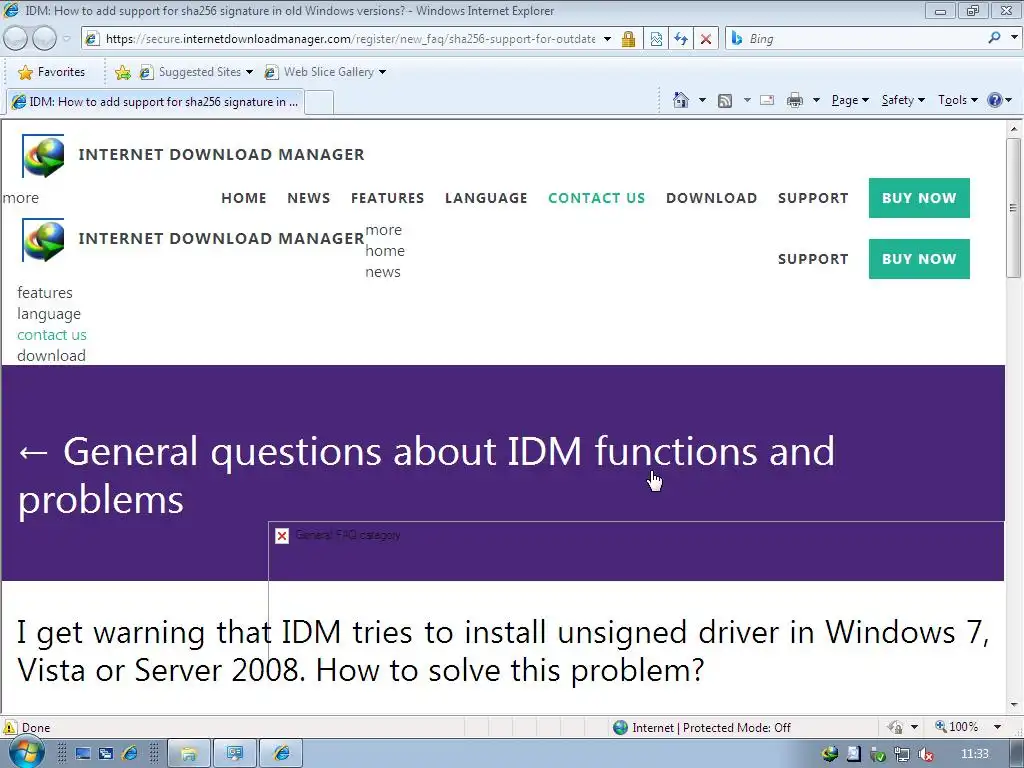
Task: Open the Safety menu
Action: 903,100
